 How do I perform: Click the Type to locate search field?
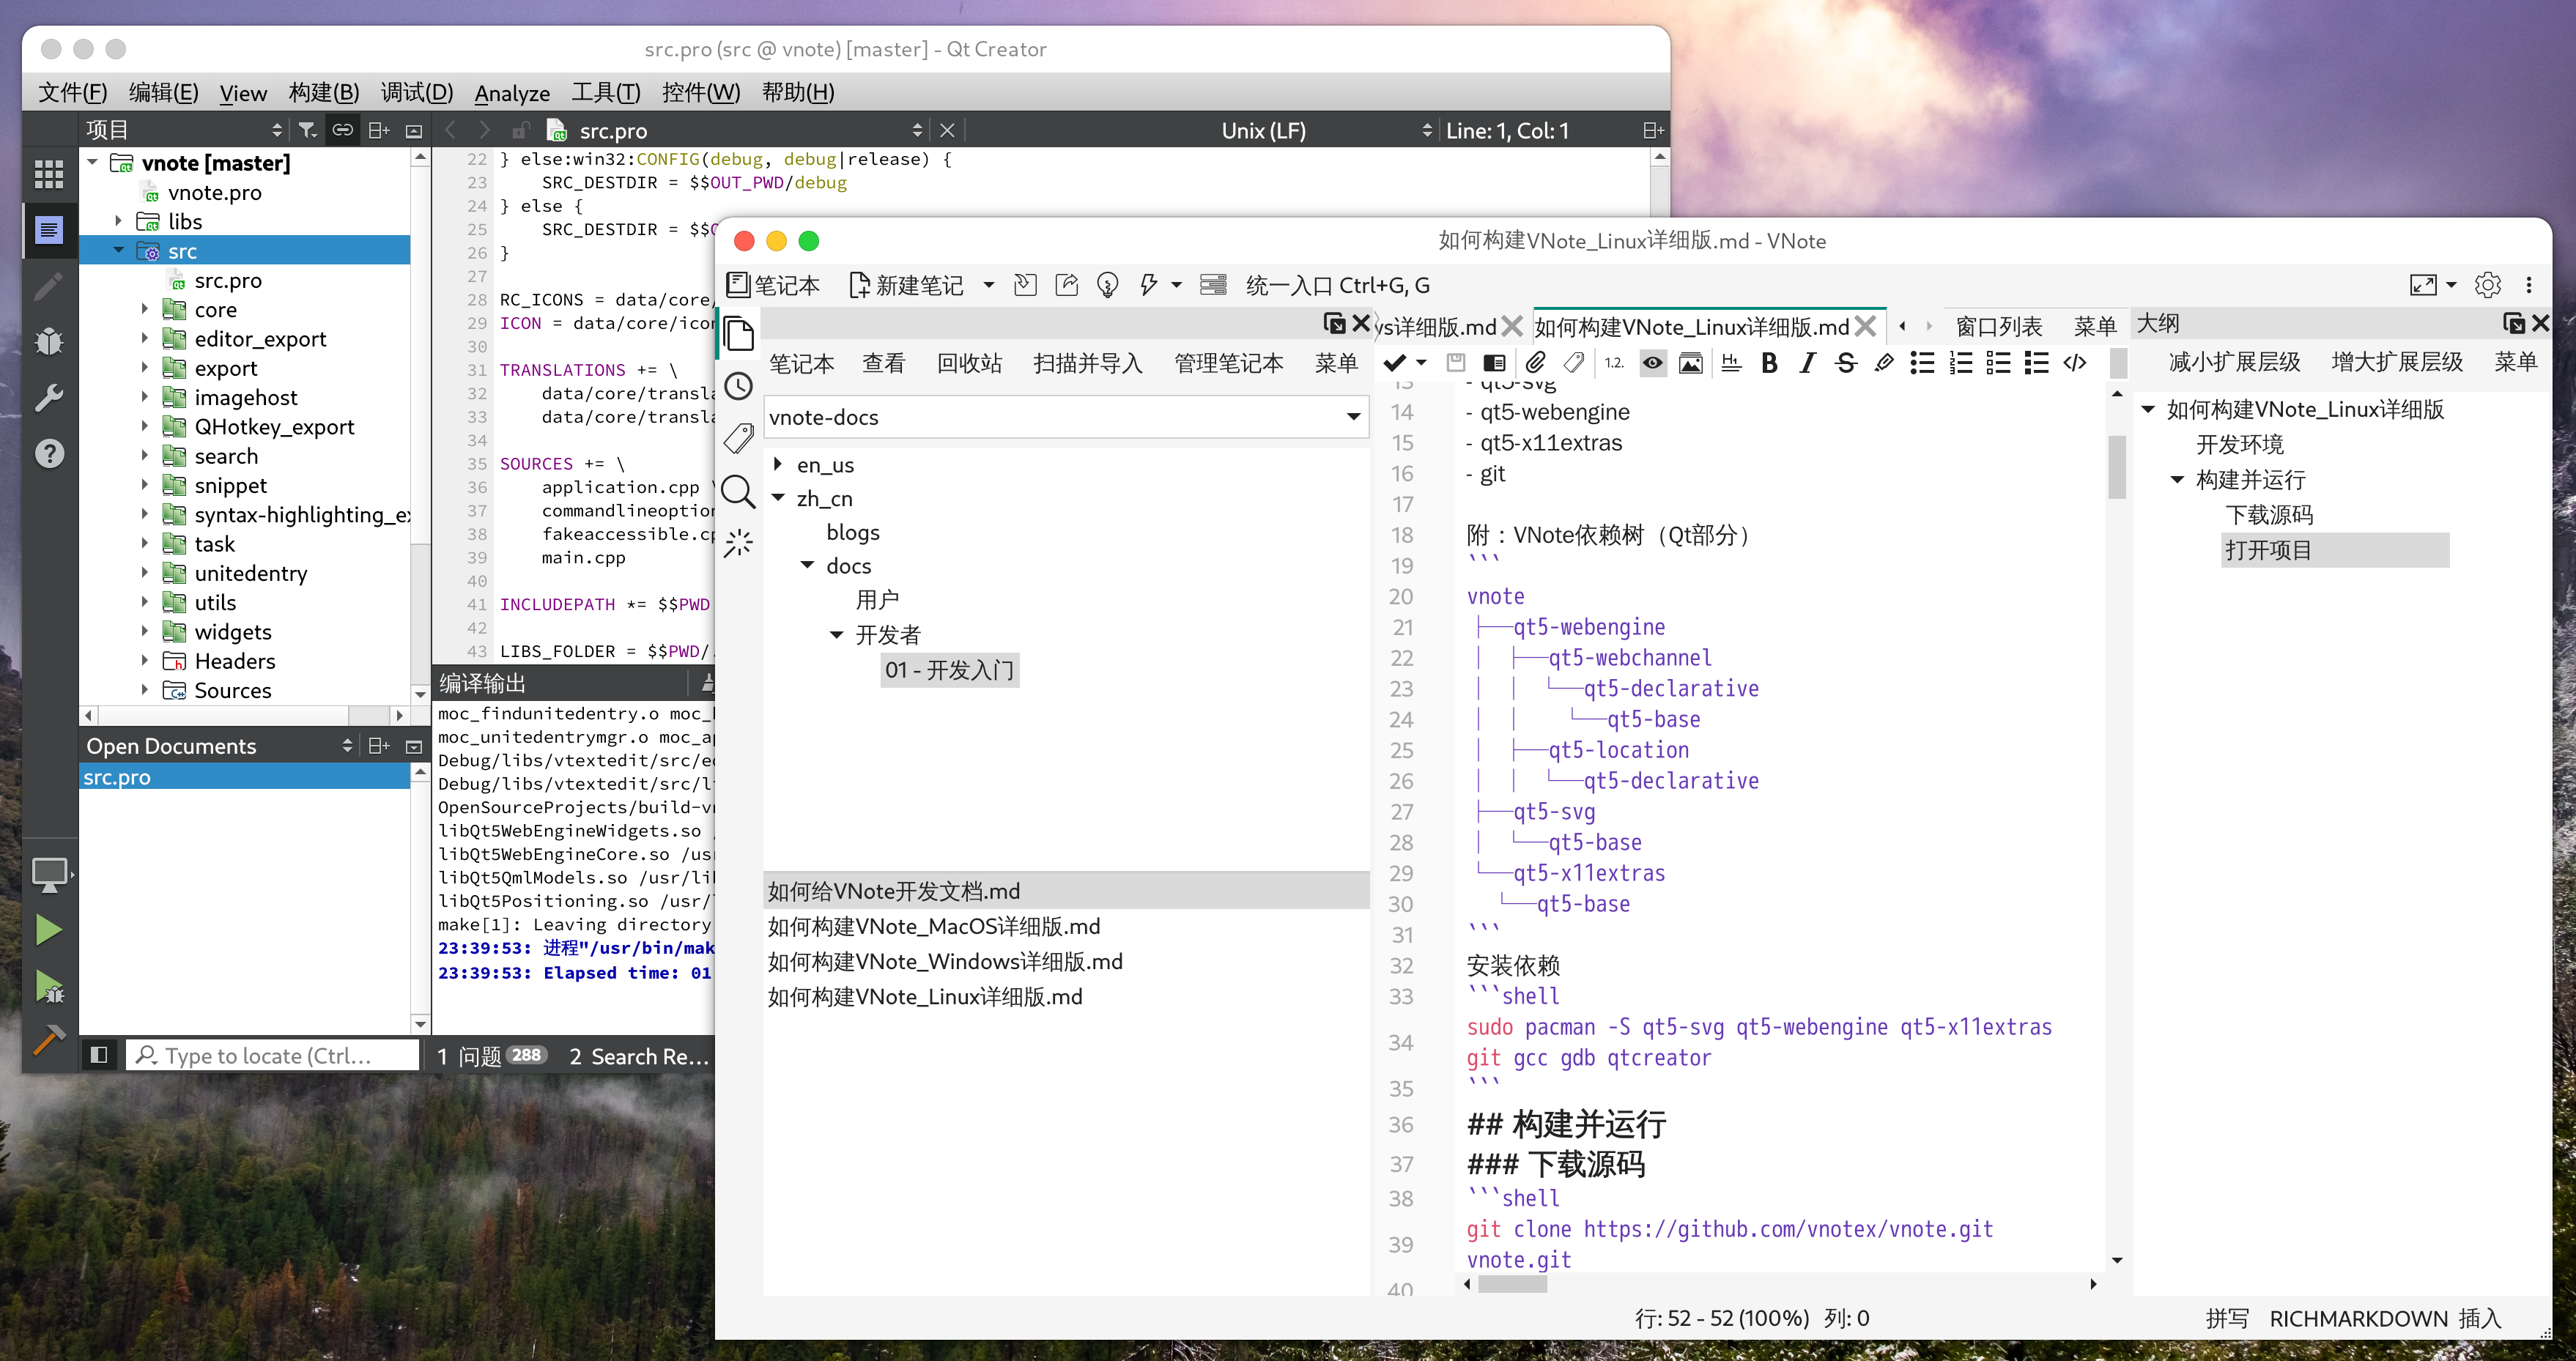click(272, 1055)
